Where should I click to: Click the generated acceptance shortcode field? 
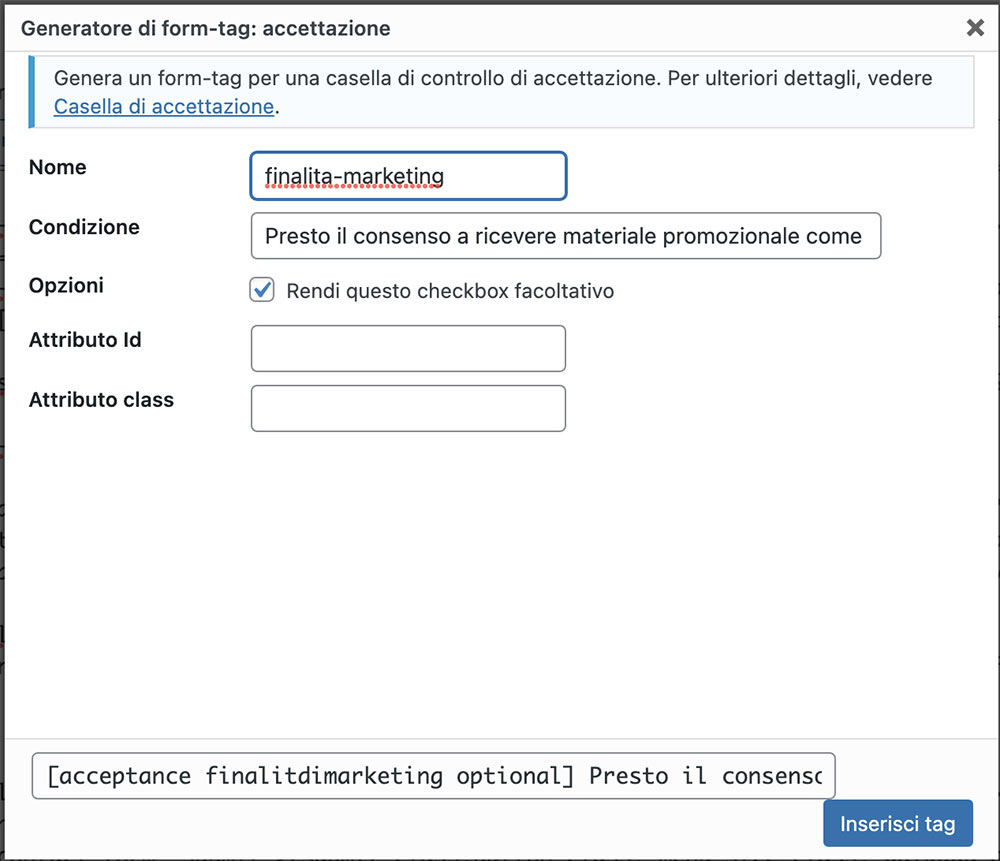pos(434,776)
